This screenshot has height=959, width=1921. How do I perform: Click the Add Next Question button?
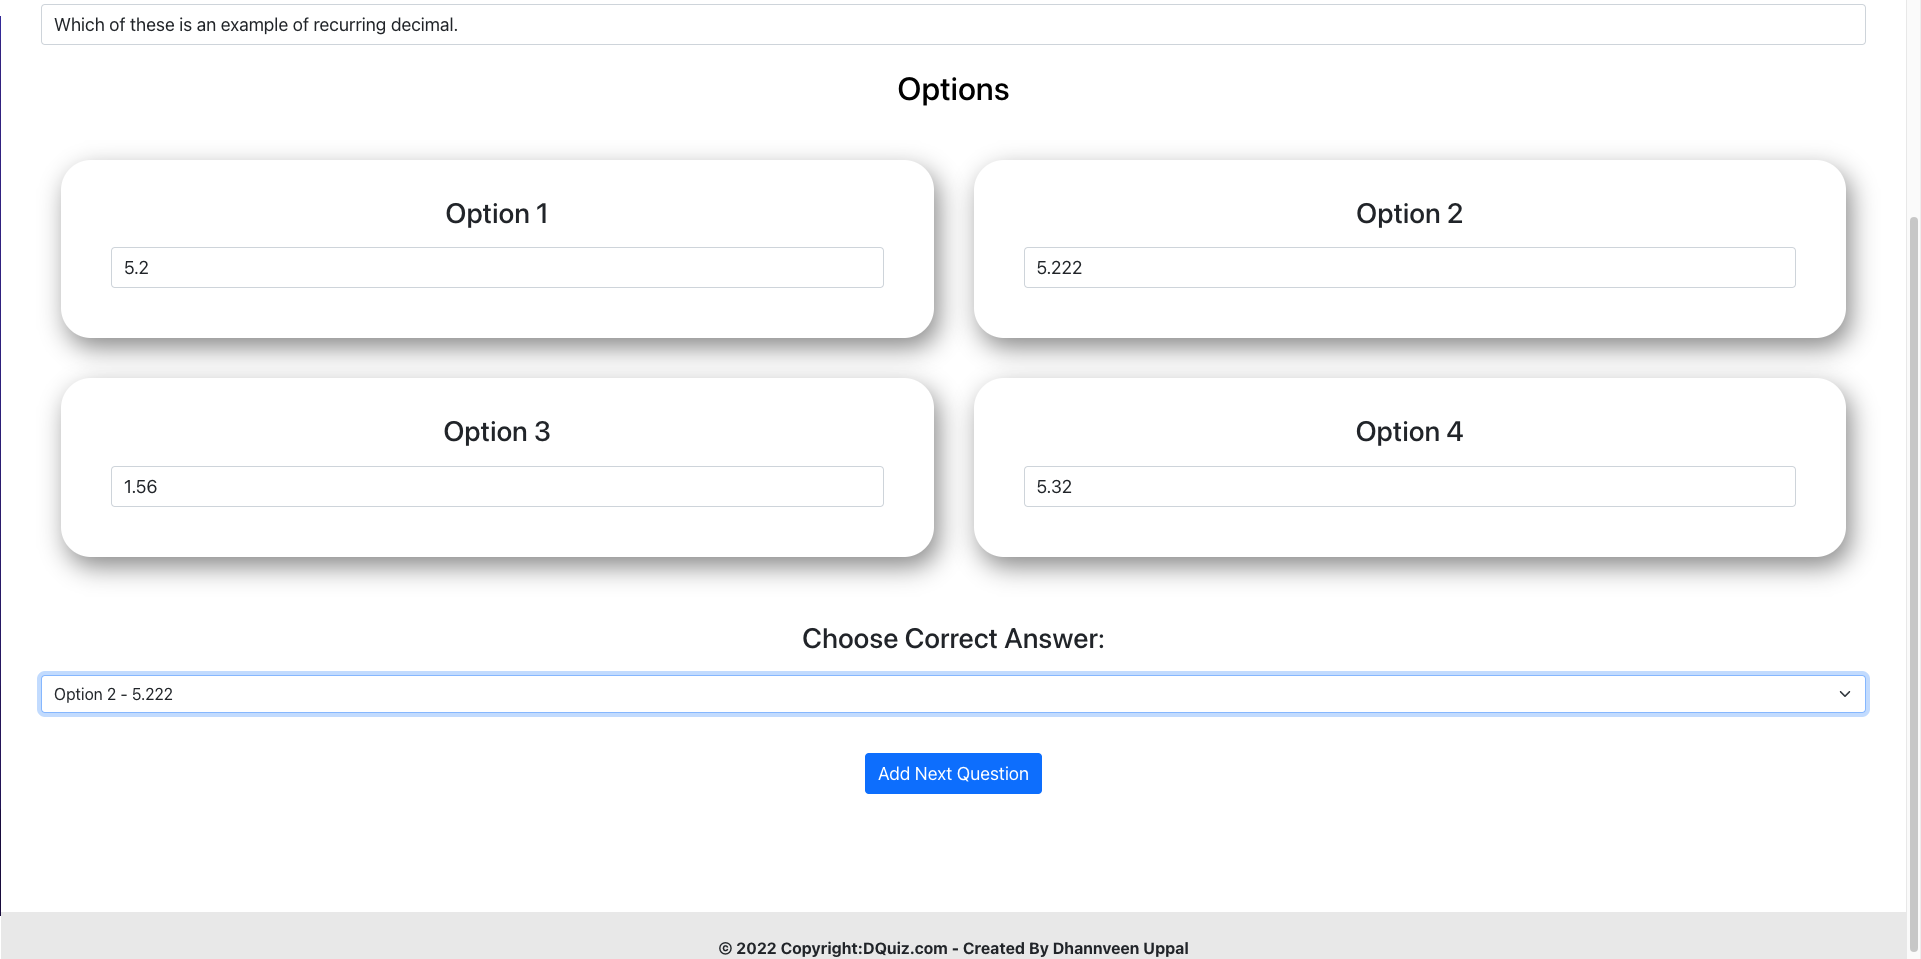point(953,774)
